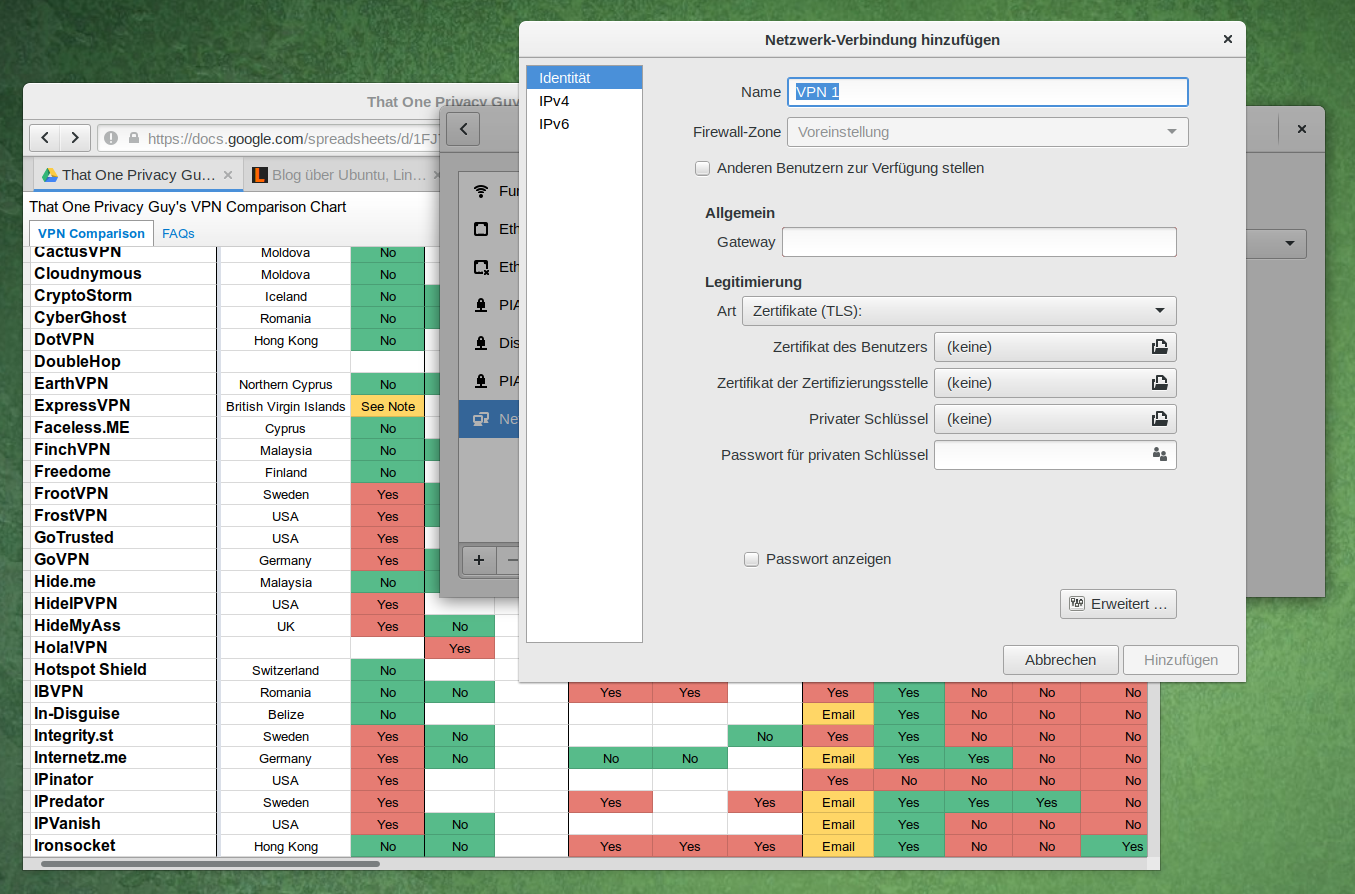
Task: Click the plus icon to add a network connection
Action: (479, 560)
